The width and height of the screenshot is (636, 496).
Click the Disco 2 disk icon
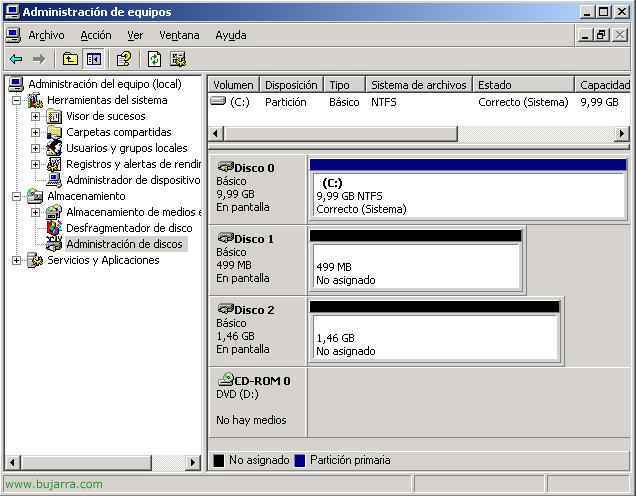point(226,309)
